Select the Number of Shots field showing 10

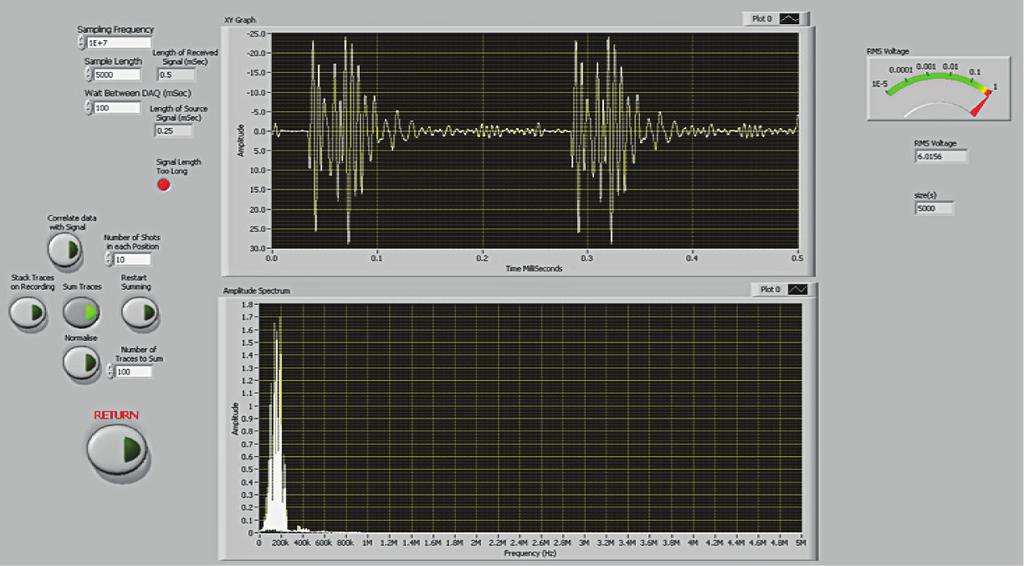[x=132, y=259]
